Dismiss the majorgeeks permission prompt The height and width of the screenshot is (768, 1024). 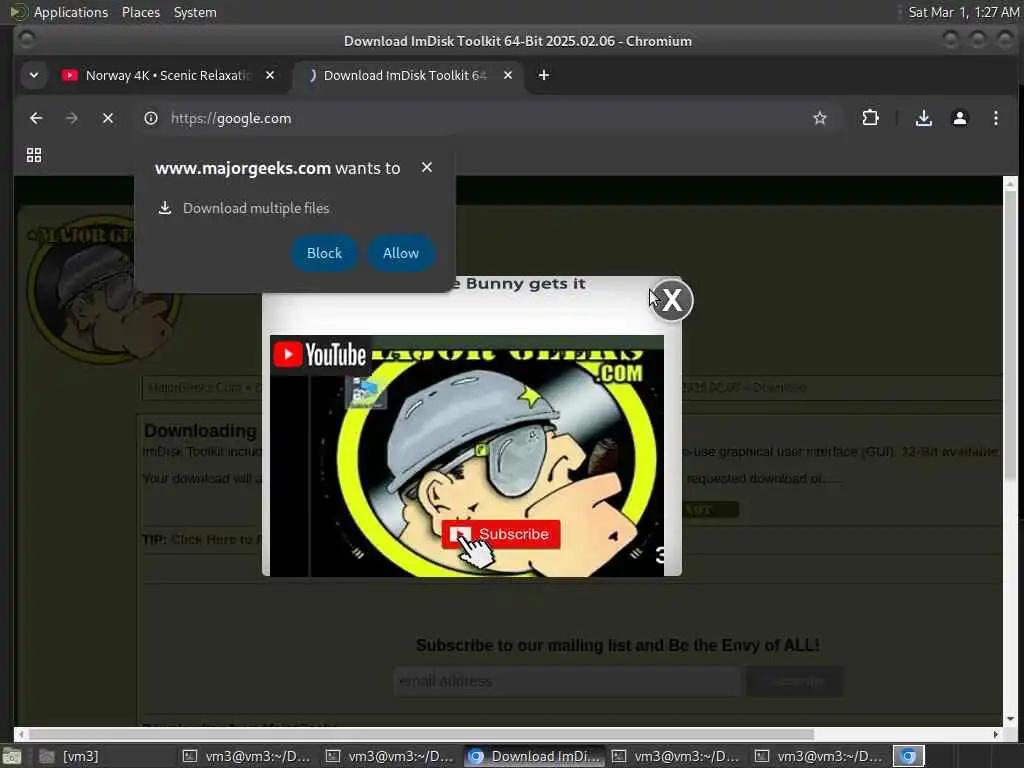click(426, 168)
